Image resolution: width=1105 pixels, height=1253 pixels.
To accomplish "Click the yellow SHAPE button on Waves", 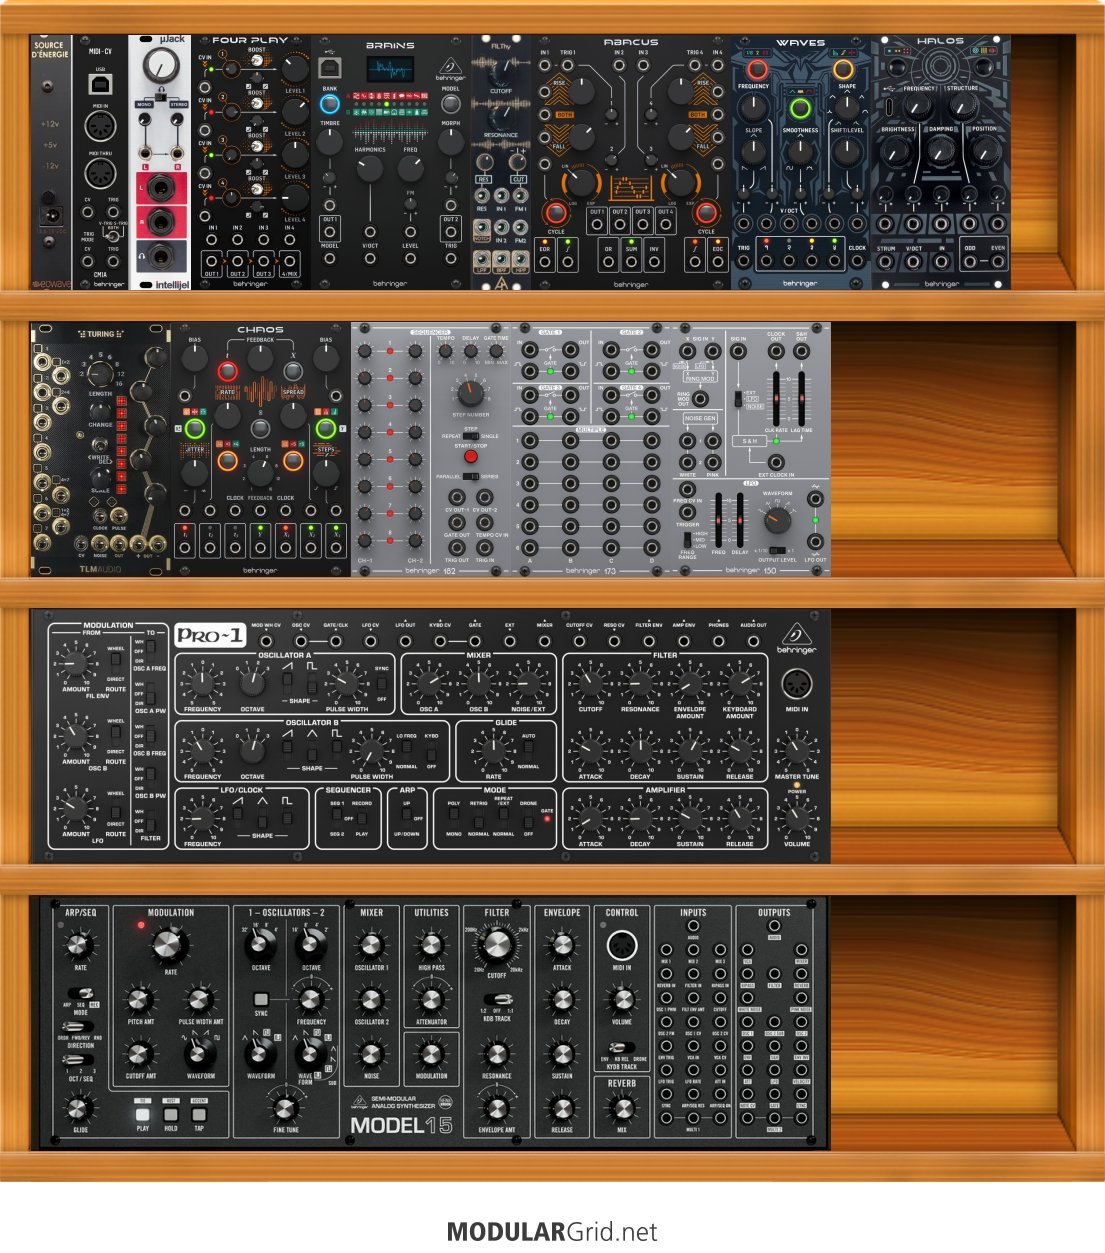I will tap(844, 69).
